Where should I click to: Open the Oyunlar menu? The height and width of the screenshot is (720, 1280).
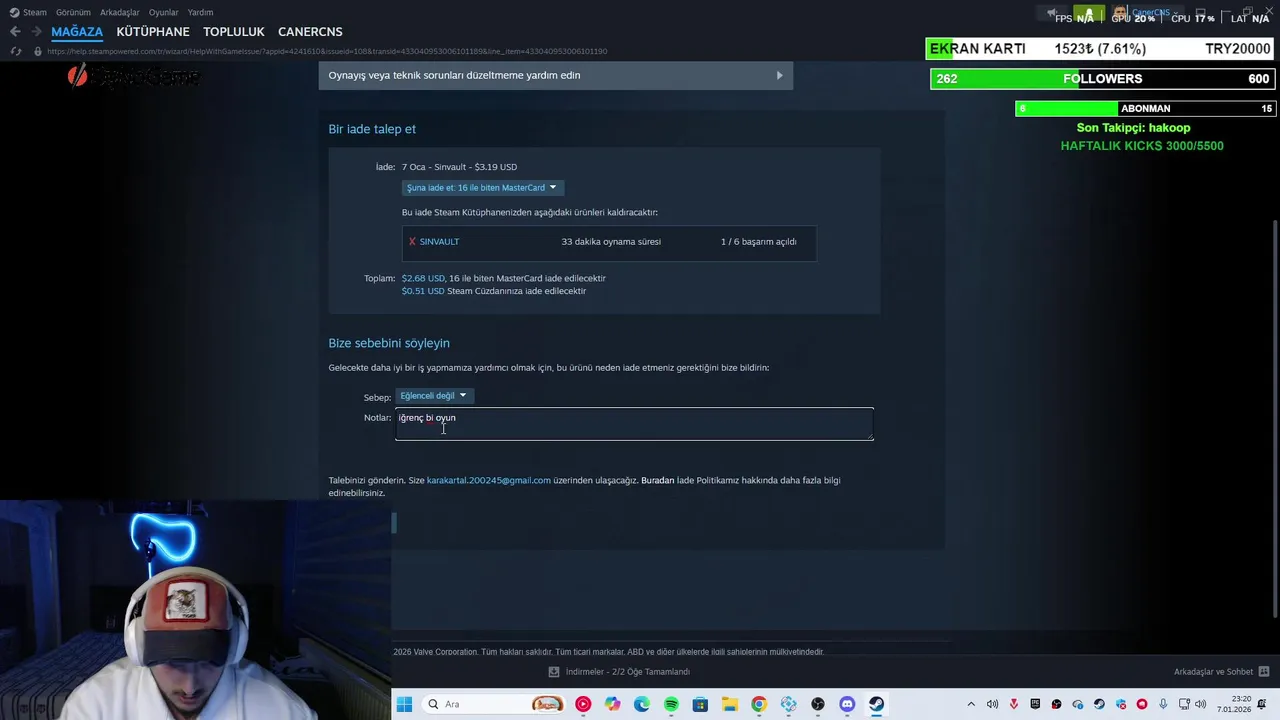point(164,12)
